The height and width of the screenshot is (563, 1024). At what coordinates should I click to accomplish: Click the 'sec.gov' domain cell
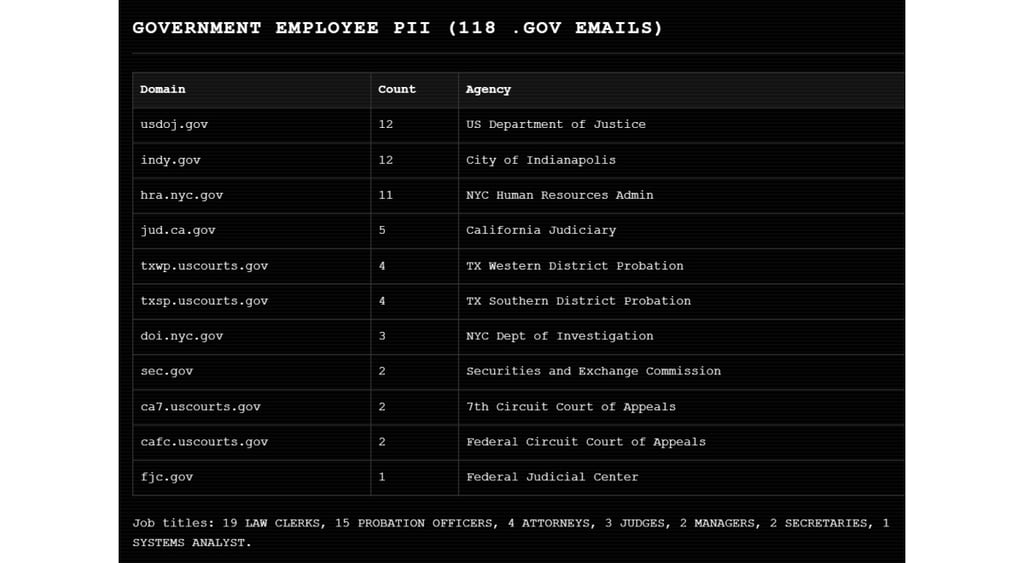click(x=251, y=372)
